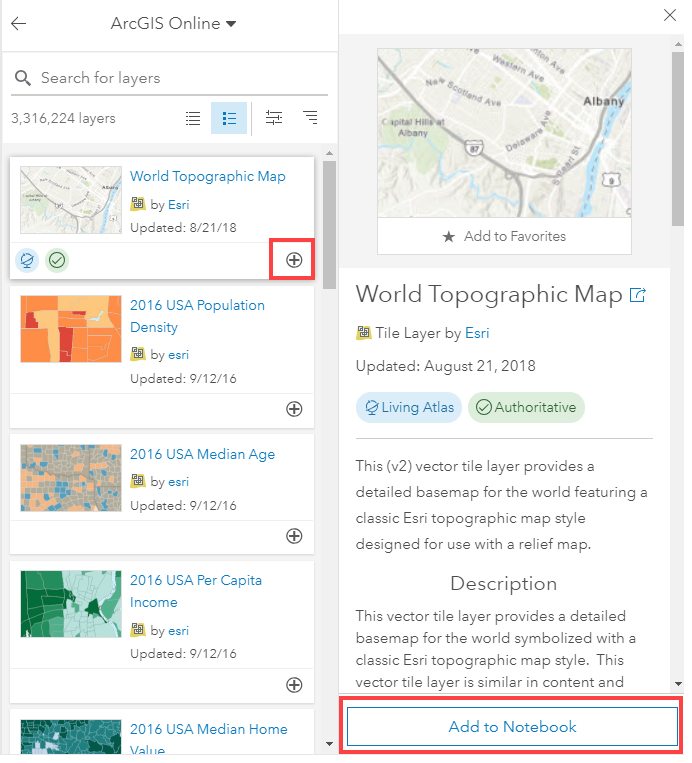Viewport: 692px width, 763px height.
Task: Add 2016 USA Population Density layer
Action: click(294, 408)
